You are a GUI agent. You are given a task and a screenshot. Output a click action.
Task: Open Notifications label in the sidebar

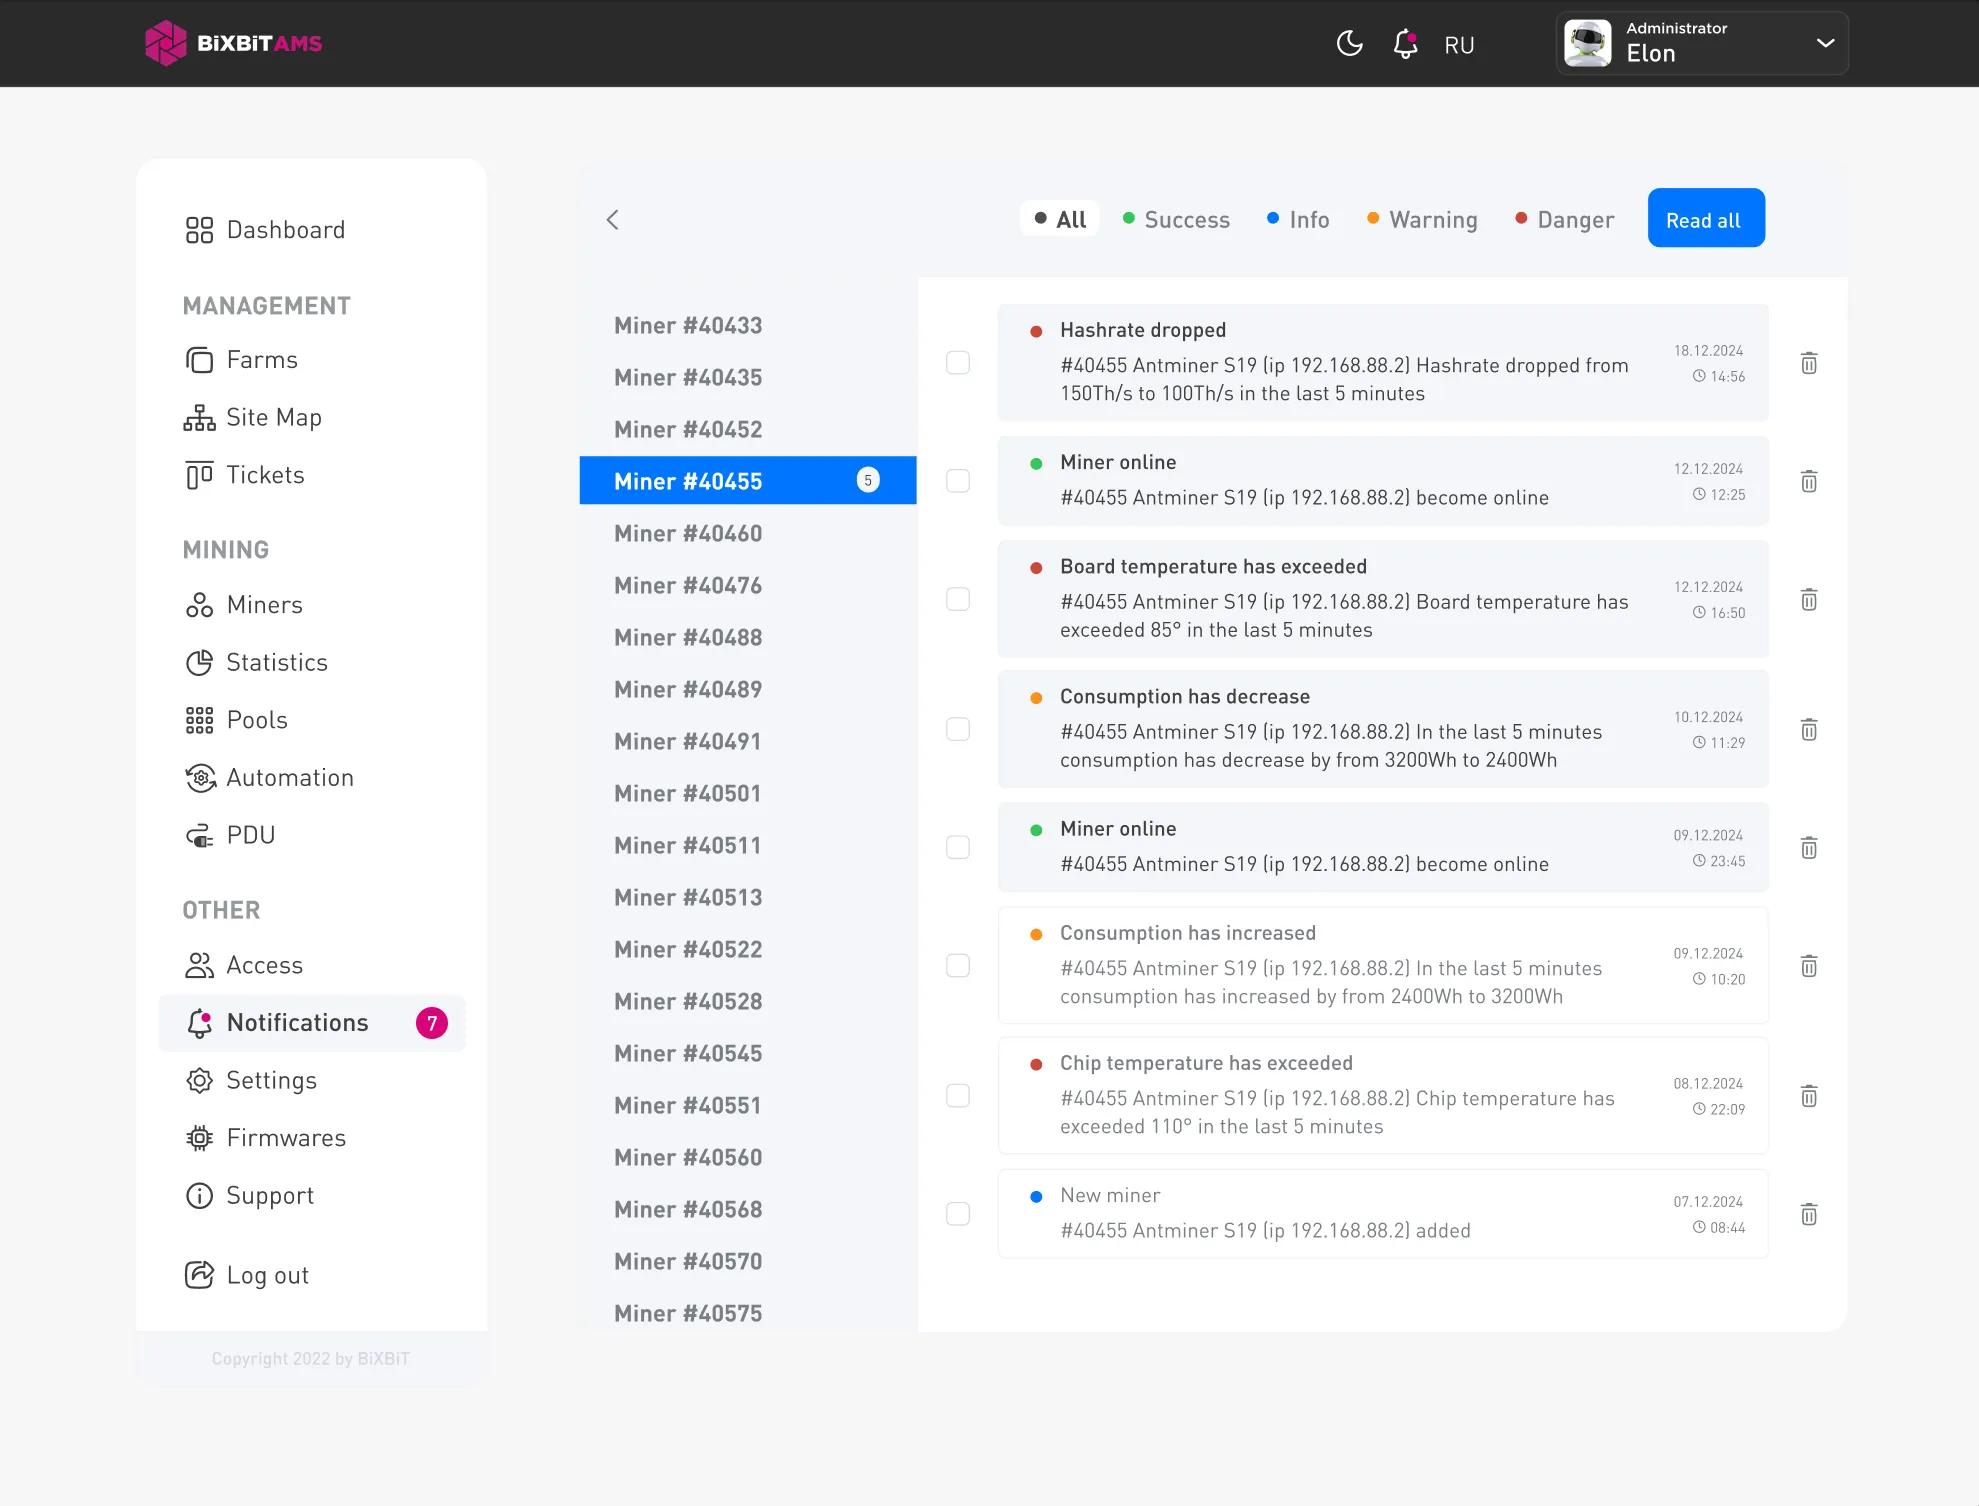coord(297,1022)
